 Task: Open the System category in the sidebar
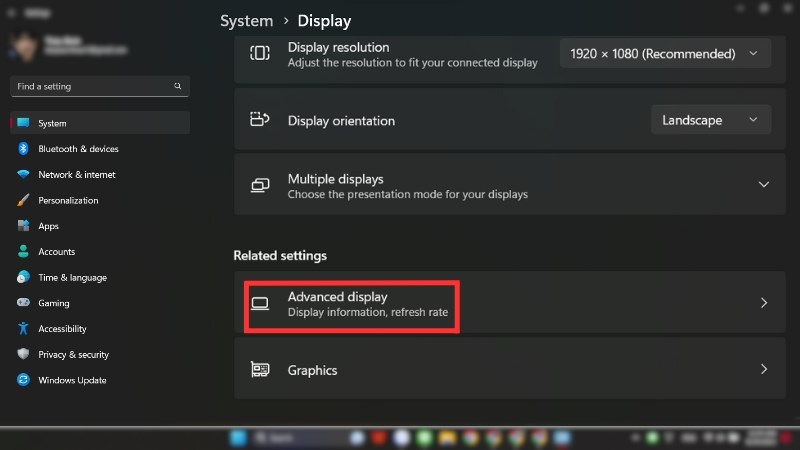(100, 123)
